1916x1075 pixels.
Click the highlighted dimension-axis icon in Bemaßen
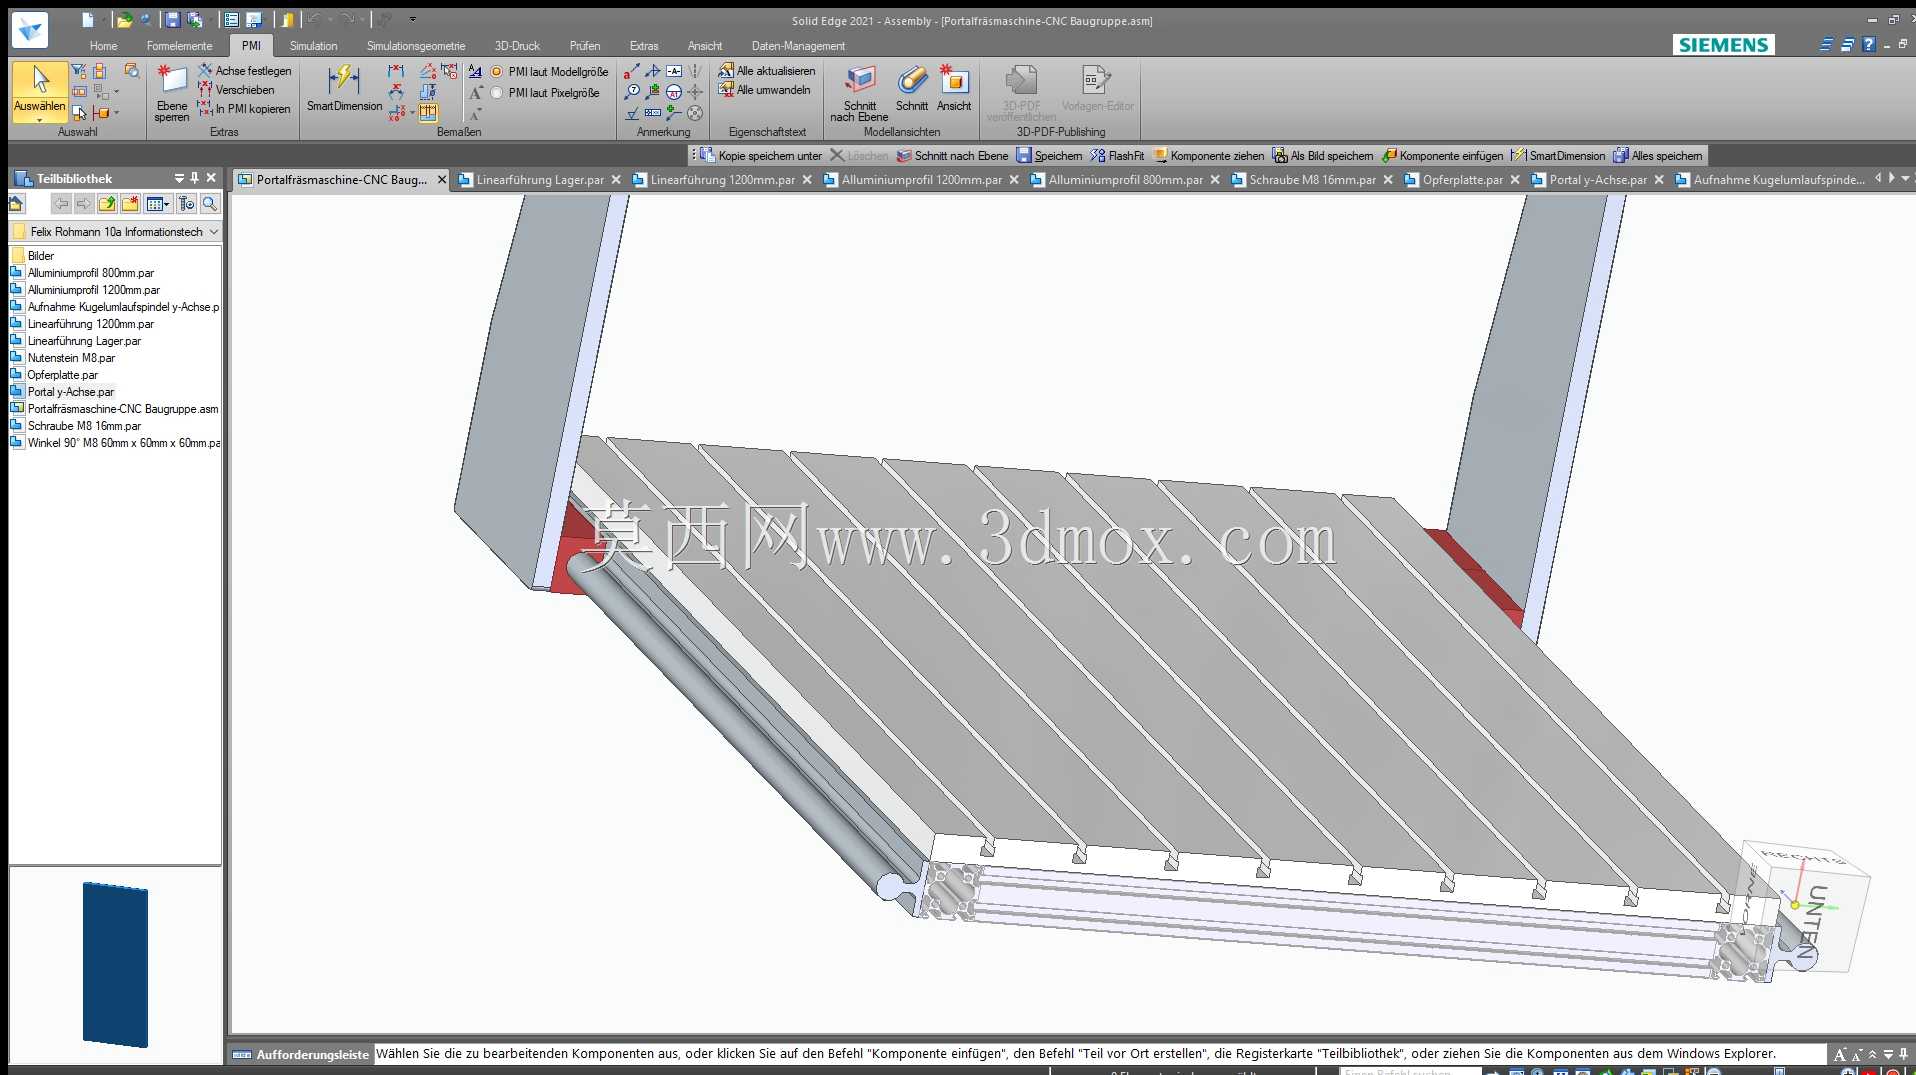(428, 113)
